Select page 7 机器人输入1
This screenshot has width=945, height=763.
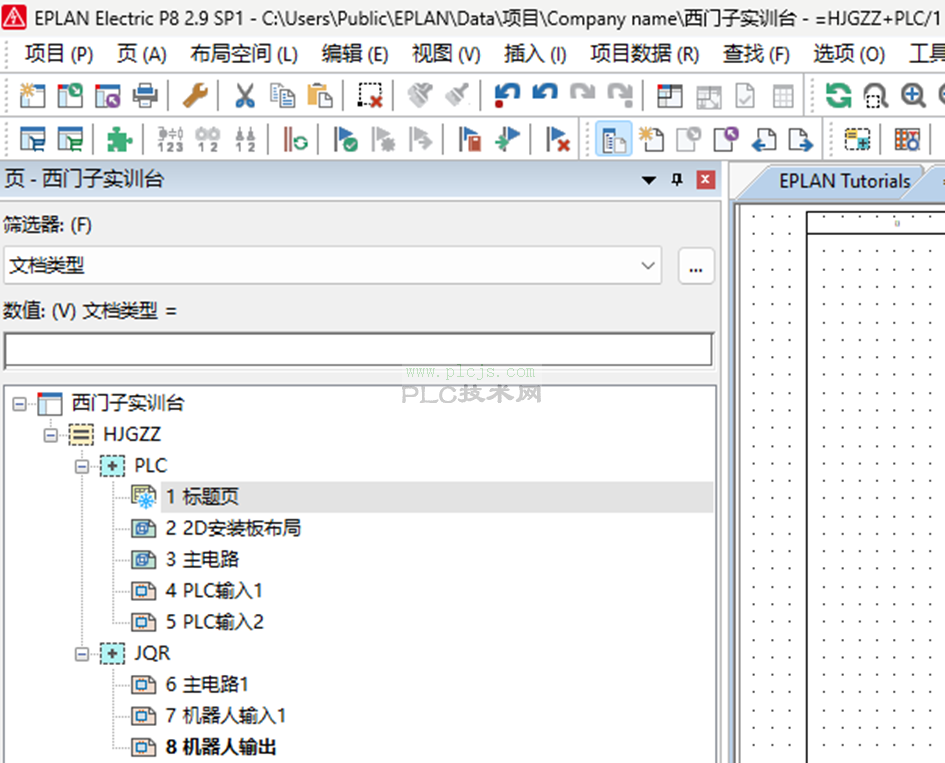[x=225, y=717]
